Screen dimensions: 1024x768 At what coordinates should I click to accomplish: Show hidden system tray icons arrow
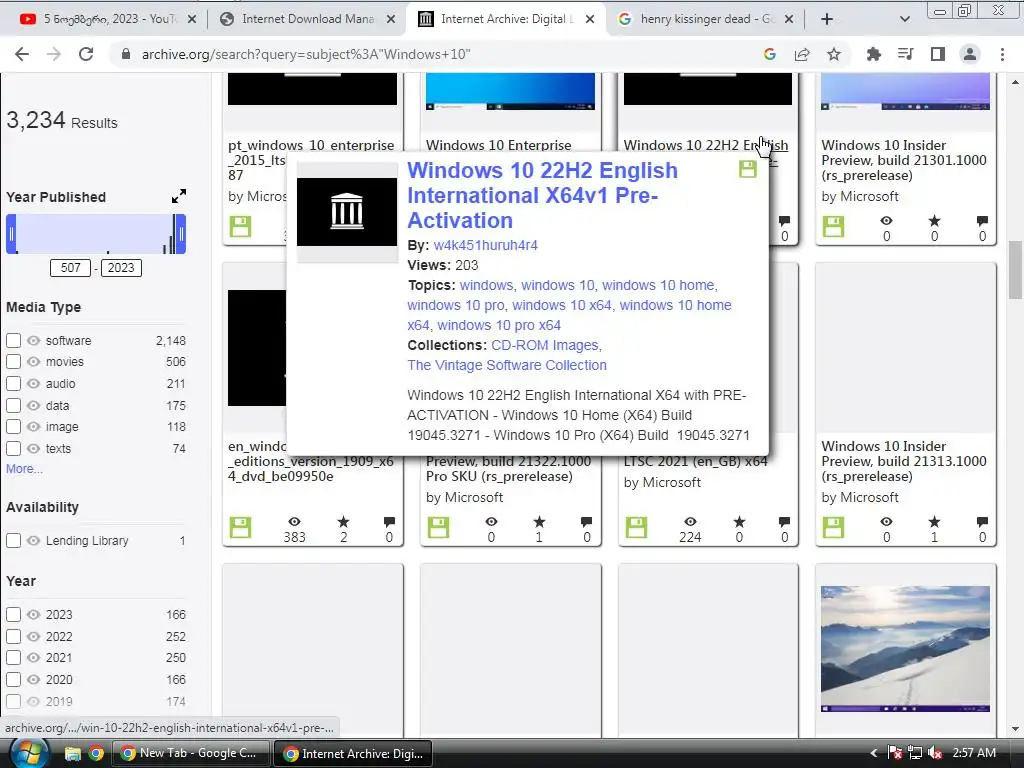873,753
